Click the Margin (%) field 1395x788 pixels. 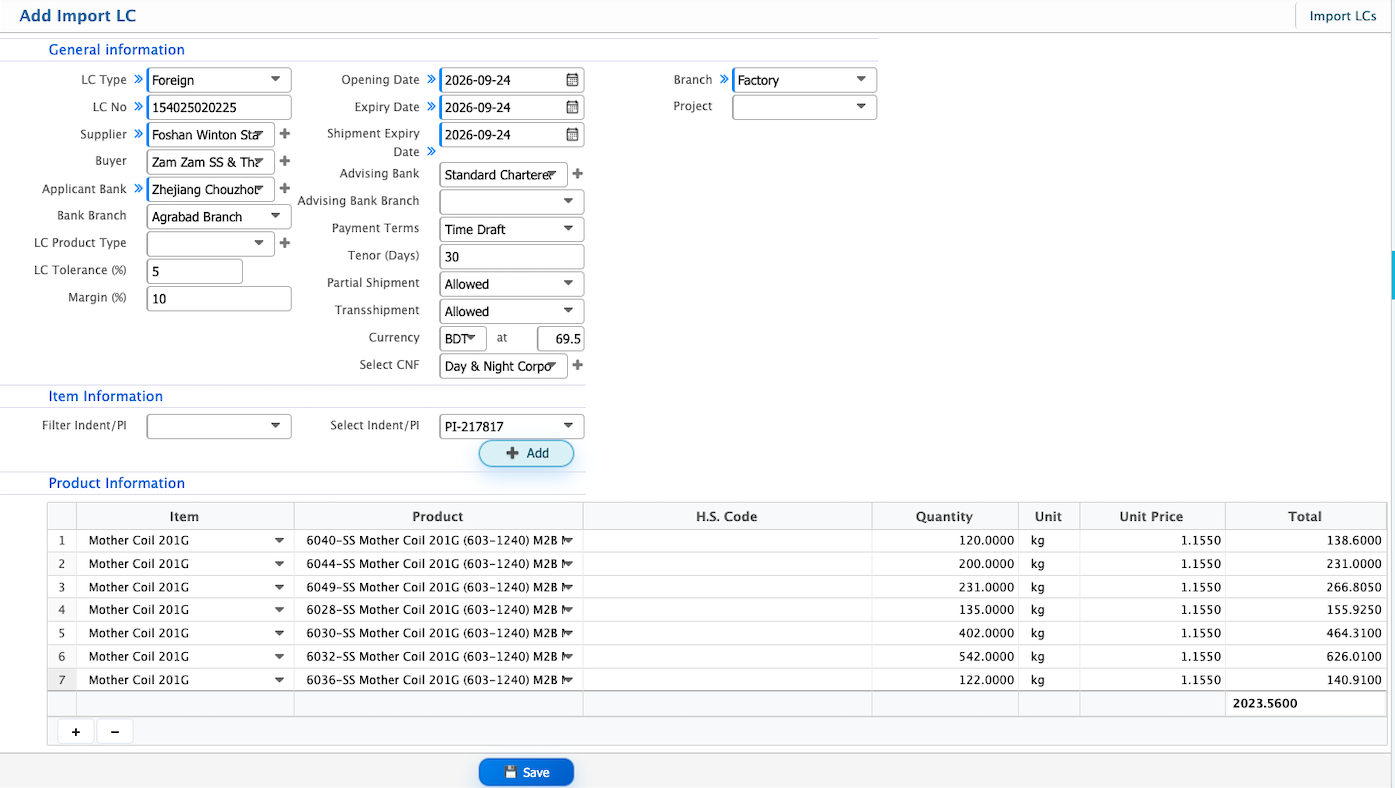(x=219, y=298)
